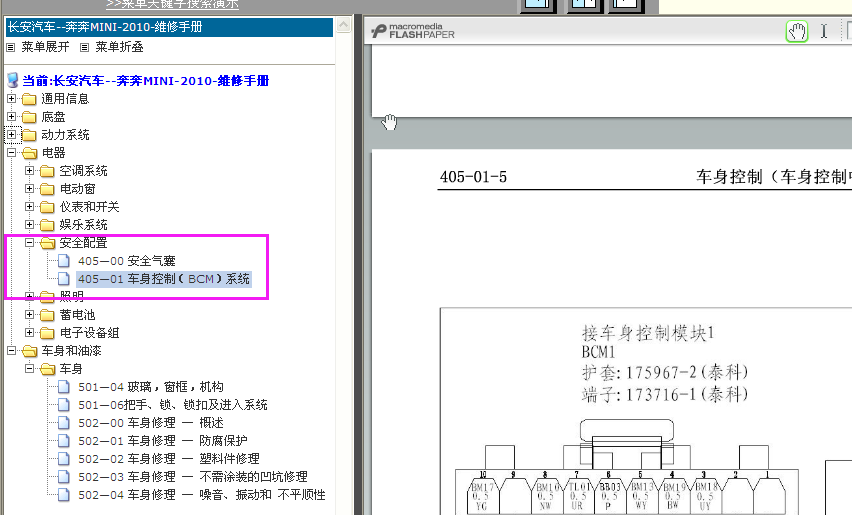Click the left panel scroll up arrow
This screenshot has width=852, height=515.
click(x=343, y=25)
